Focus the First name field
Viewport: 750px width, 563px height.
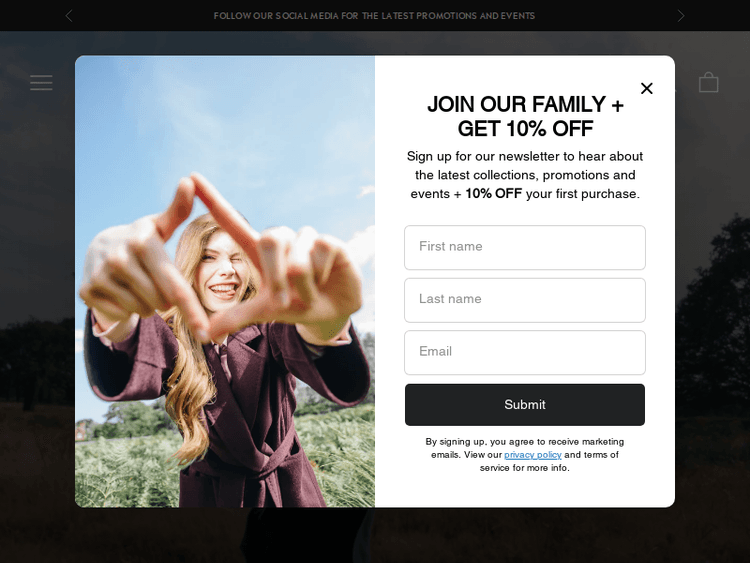[525, 247]
